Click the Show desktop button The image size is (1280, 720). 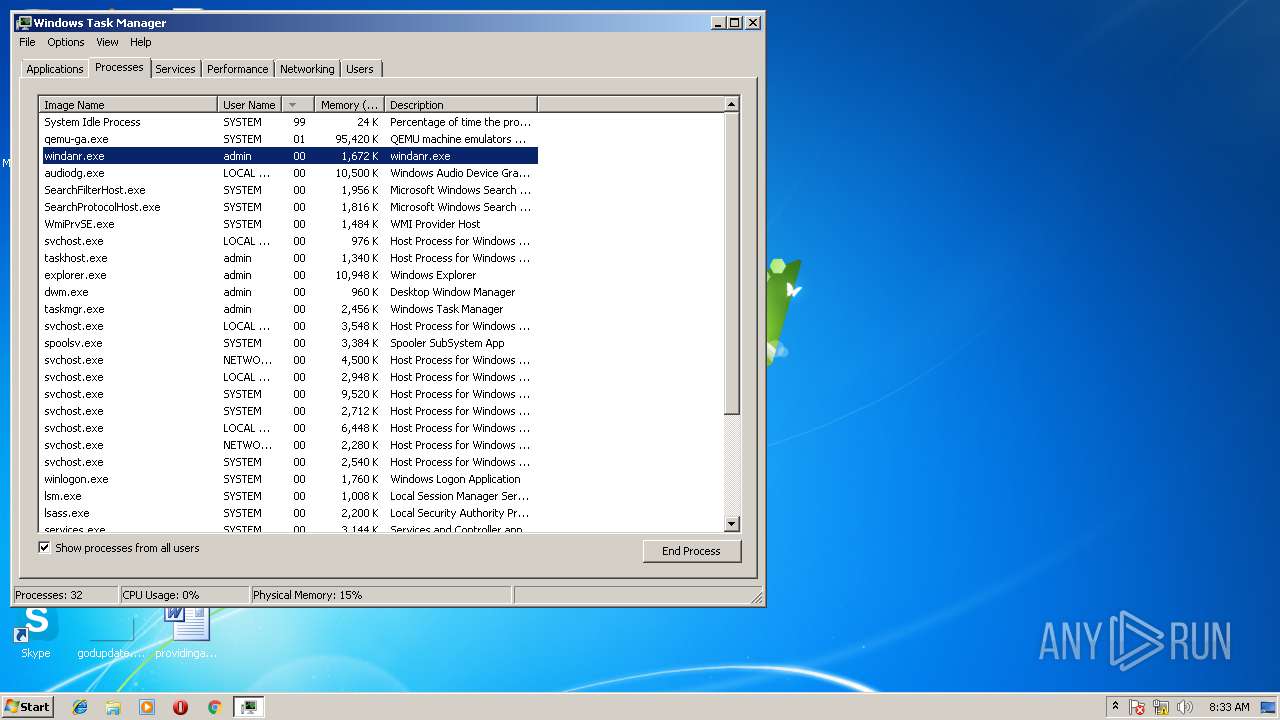pyautogui.click(x=1269, y=707)
